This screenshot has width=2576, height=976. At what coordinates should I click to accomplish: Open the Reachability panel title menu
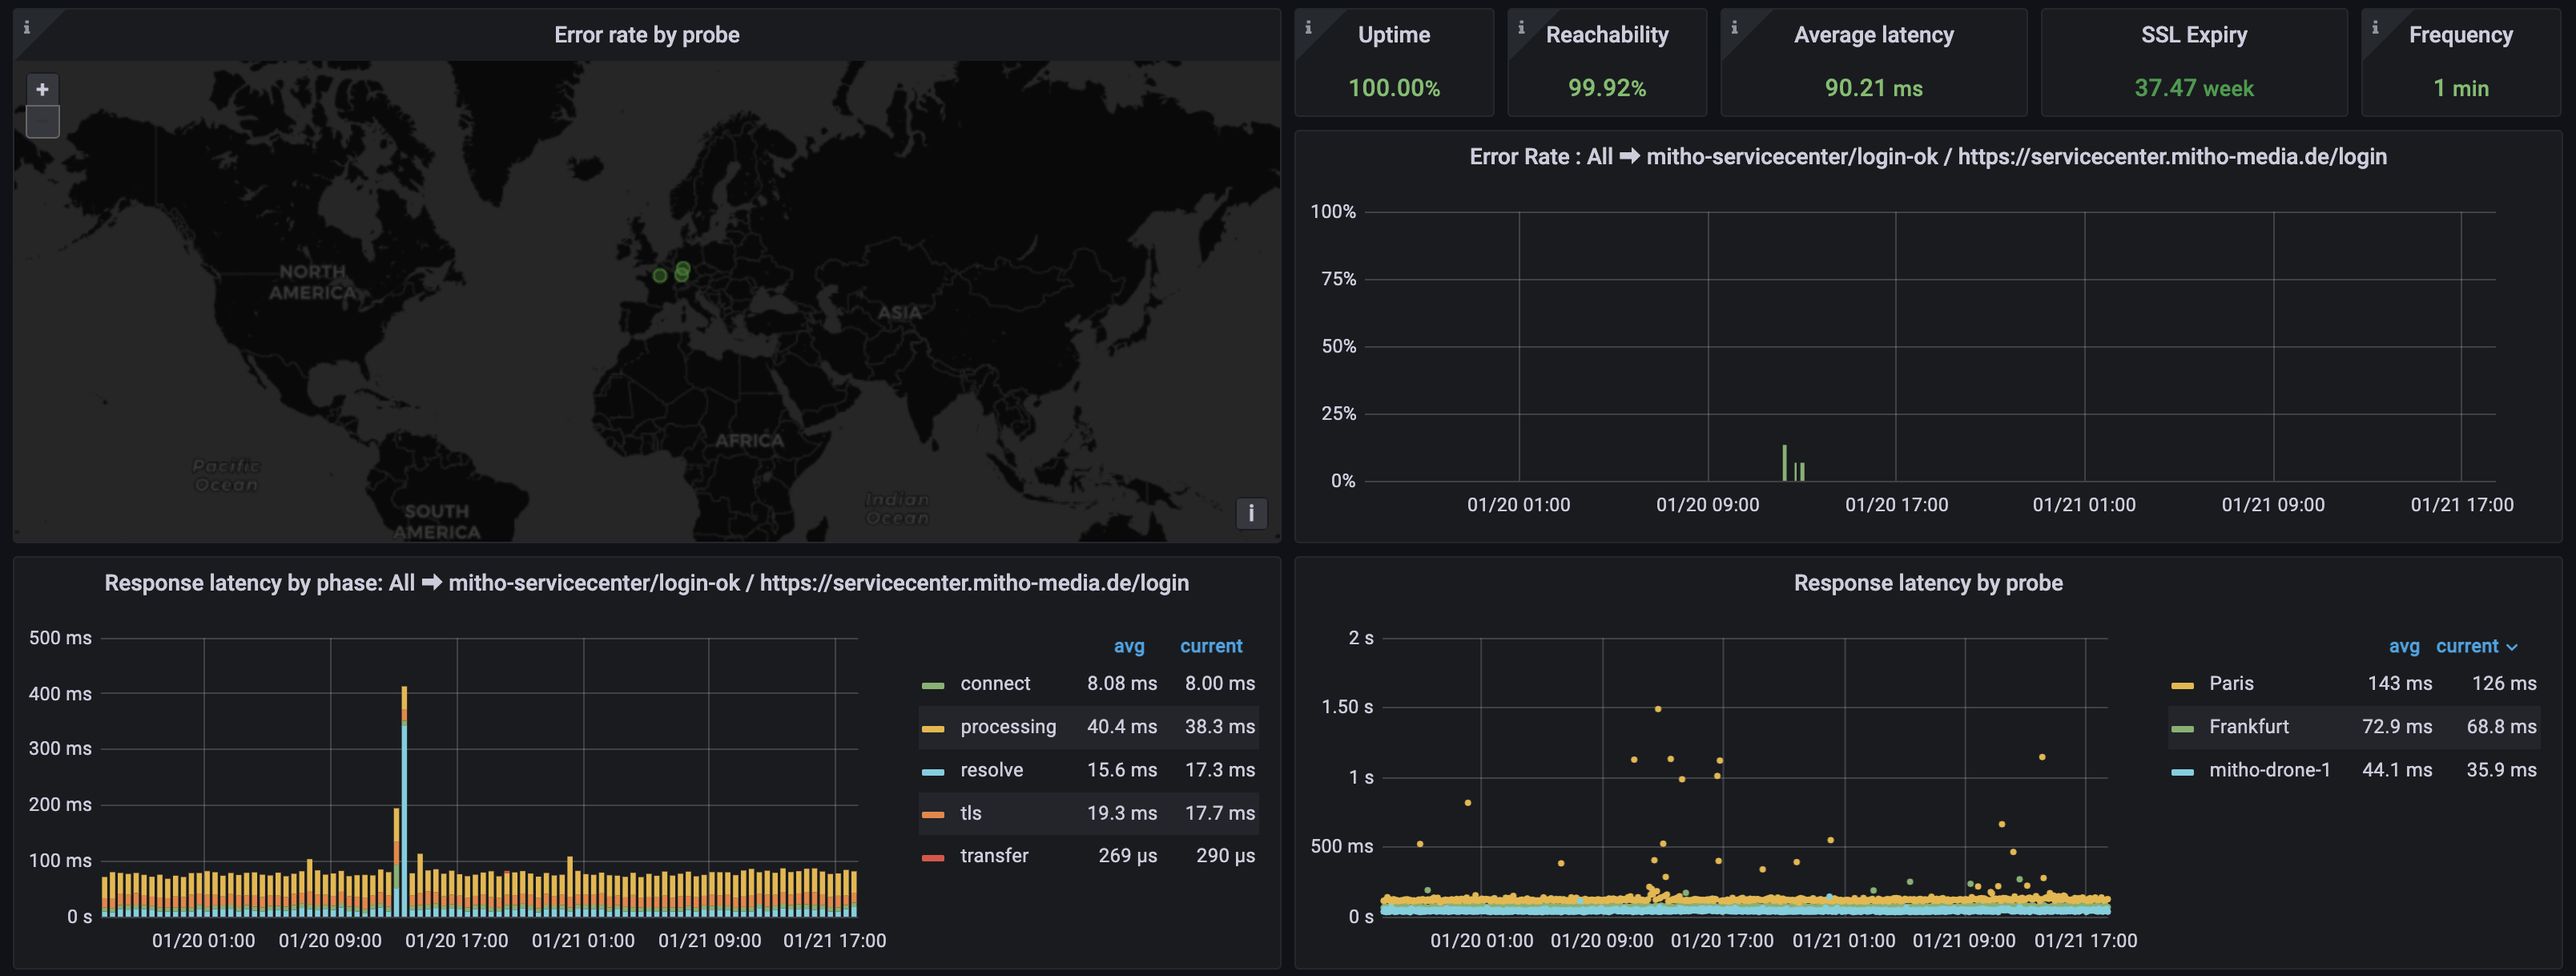point(1607,35)
